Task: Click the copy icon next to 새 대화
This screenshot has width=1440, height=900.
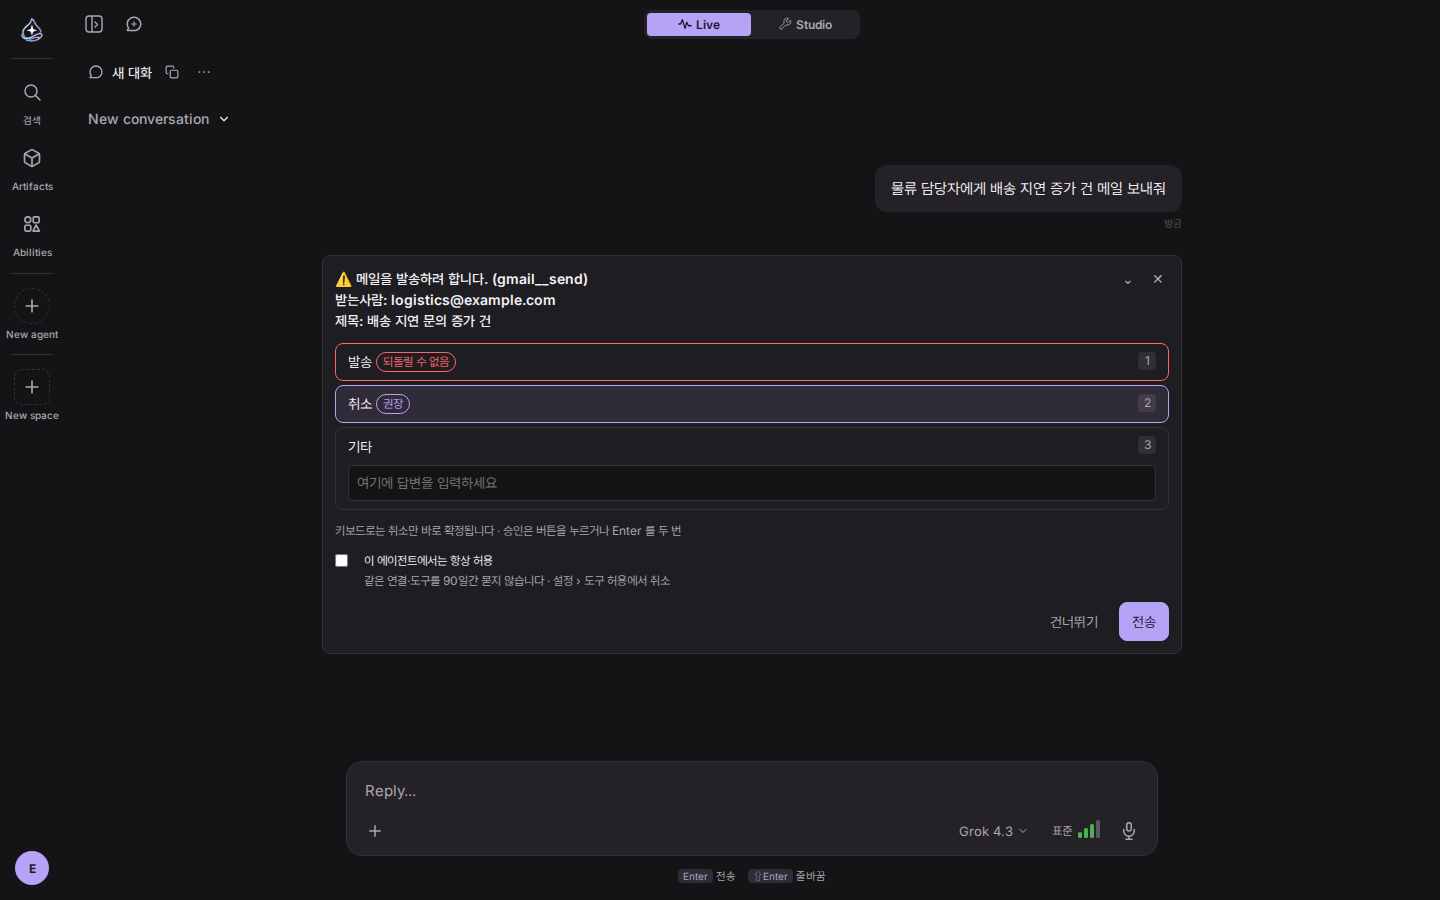Action: pyautogui.click(x=172, y=72)
